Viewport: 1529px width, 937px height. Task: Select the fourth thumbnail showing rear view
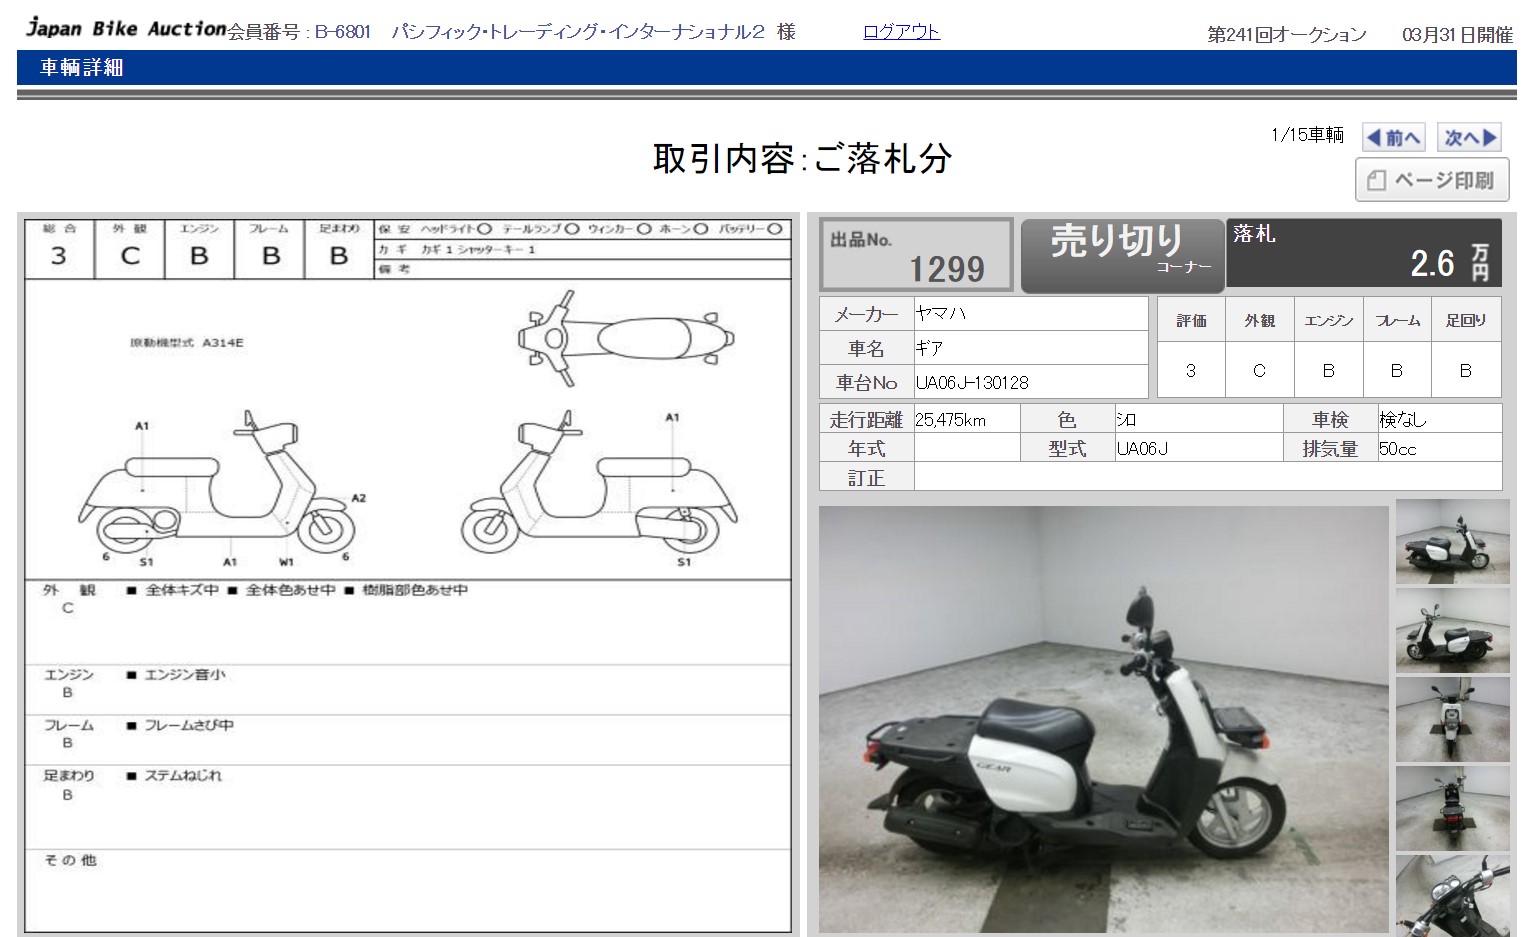(x=1452, y=807)
